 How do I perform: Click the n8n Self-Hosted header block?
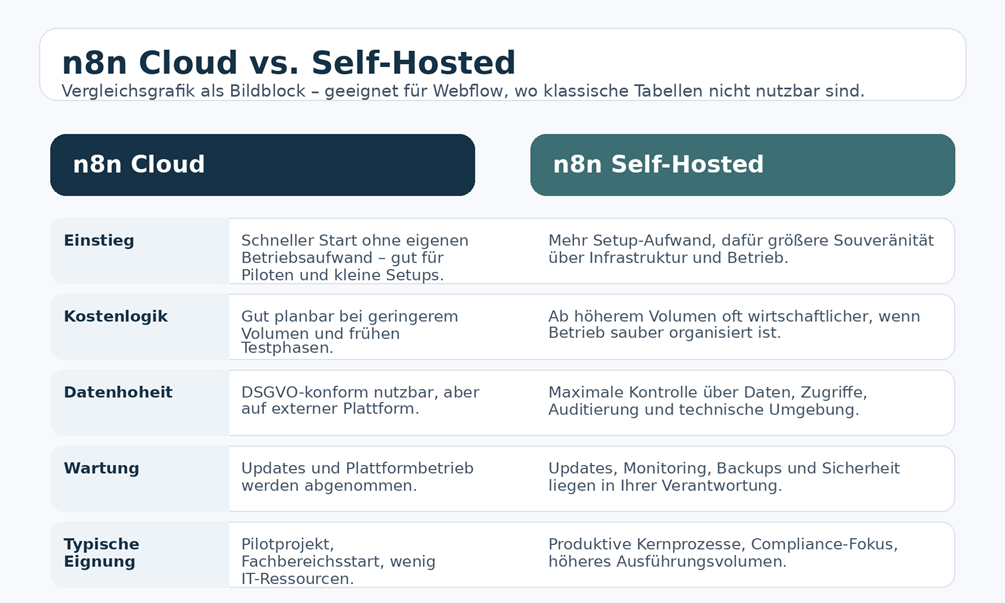pos(742,165)
